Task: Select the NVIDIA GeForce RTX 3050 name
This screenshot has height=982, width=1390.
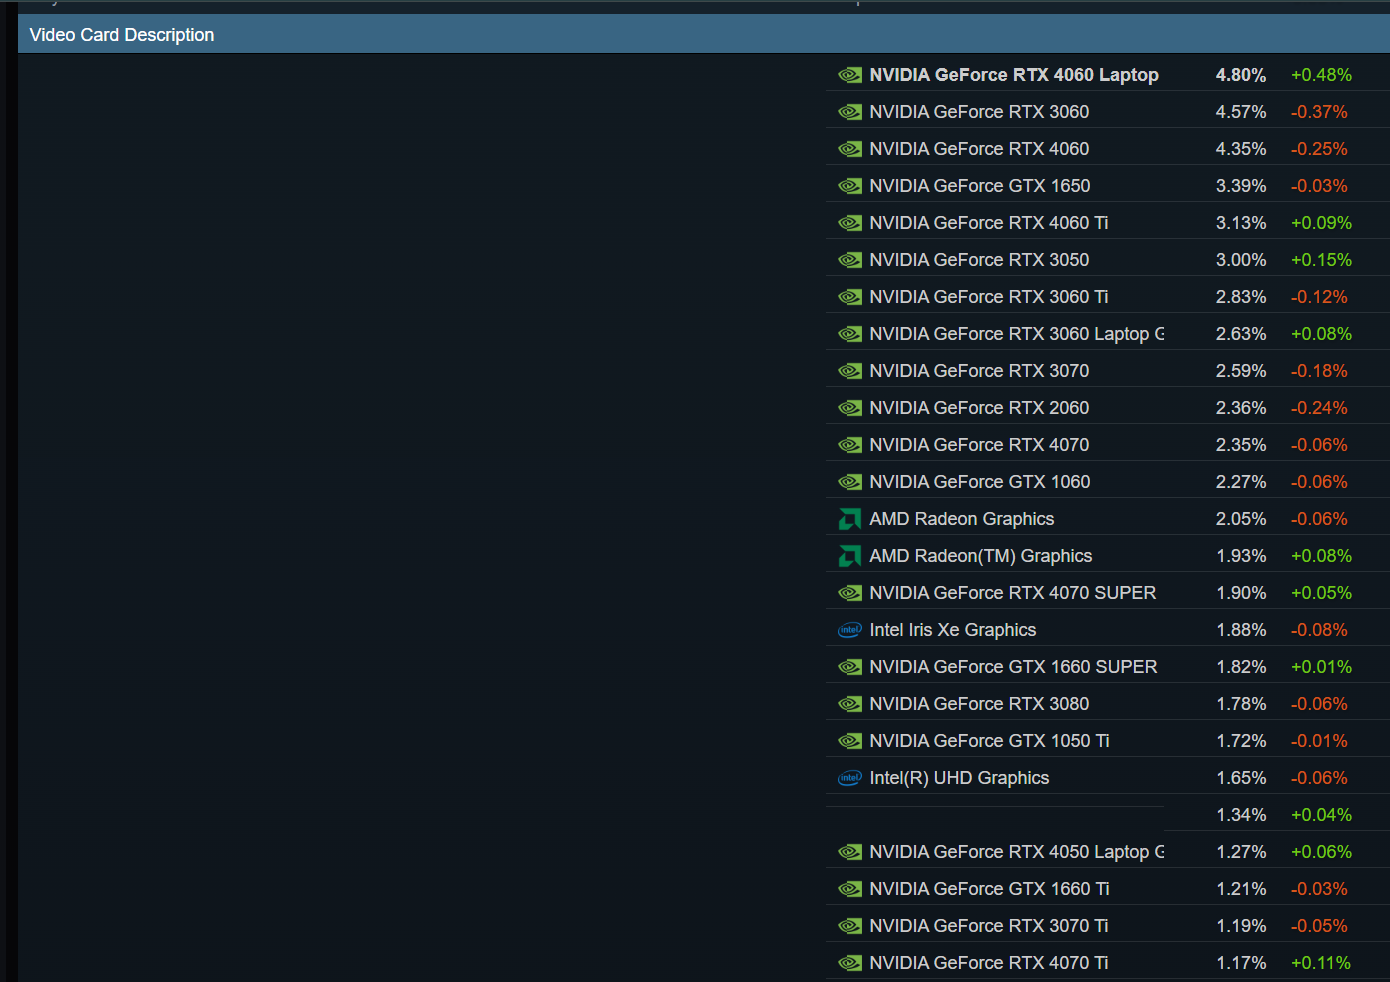Action: click(979, 260)
